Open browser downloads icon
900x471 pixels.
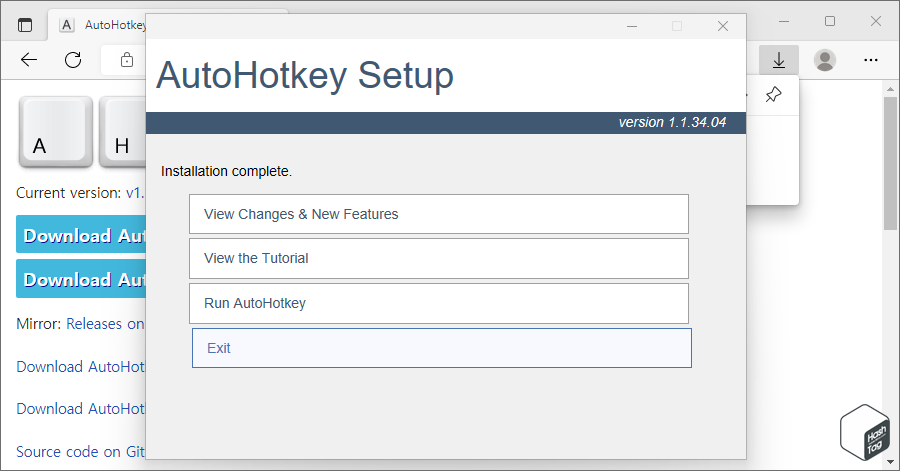[x=779, y=60]
